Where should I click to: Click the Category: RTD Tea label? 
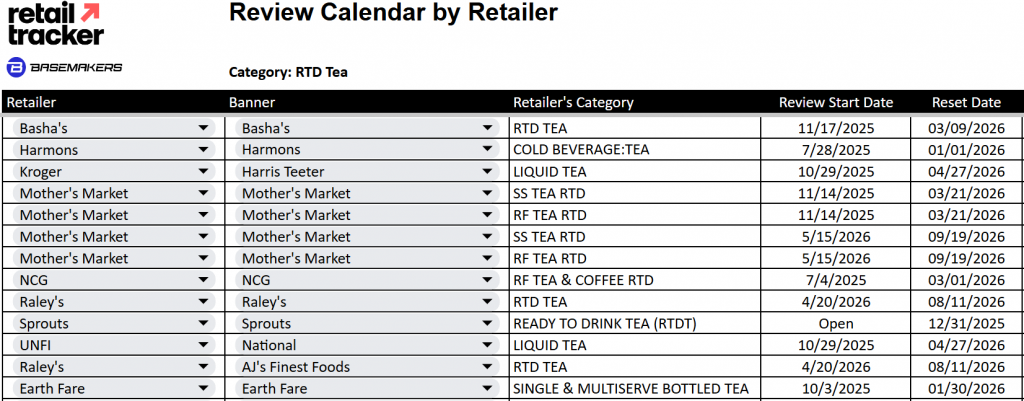pos(288,72)
